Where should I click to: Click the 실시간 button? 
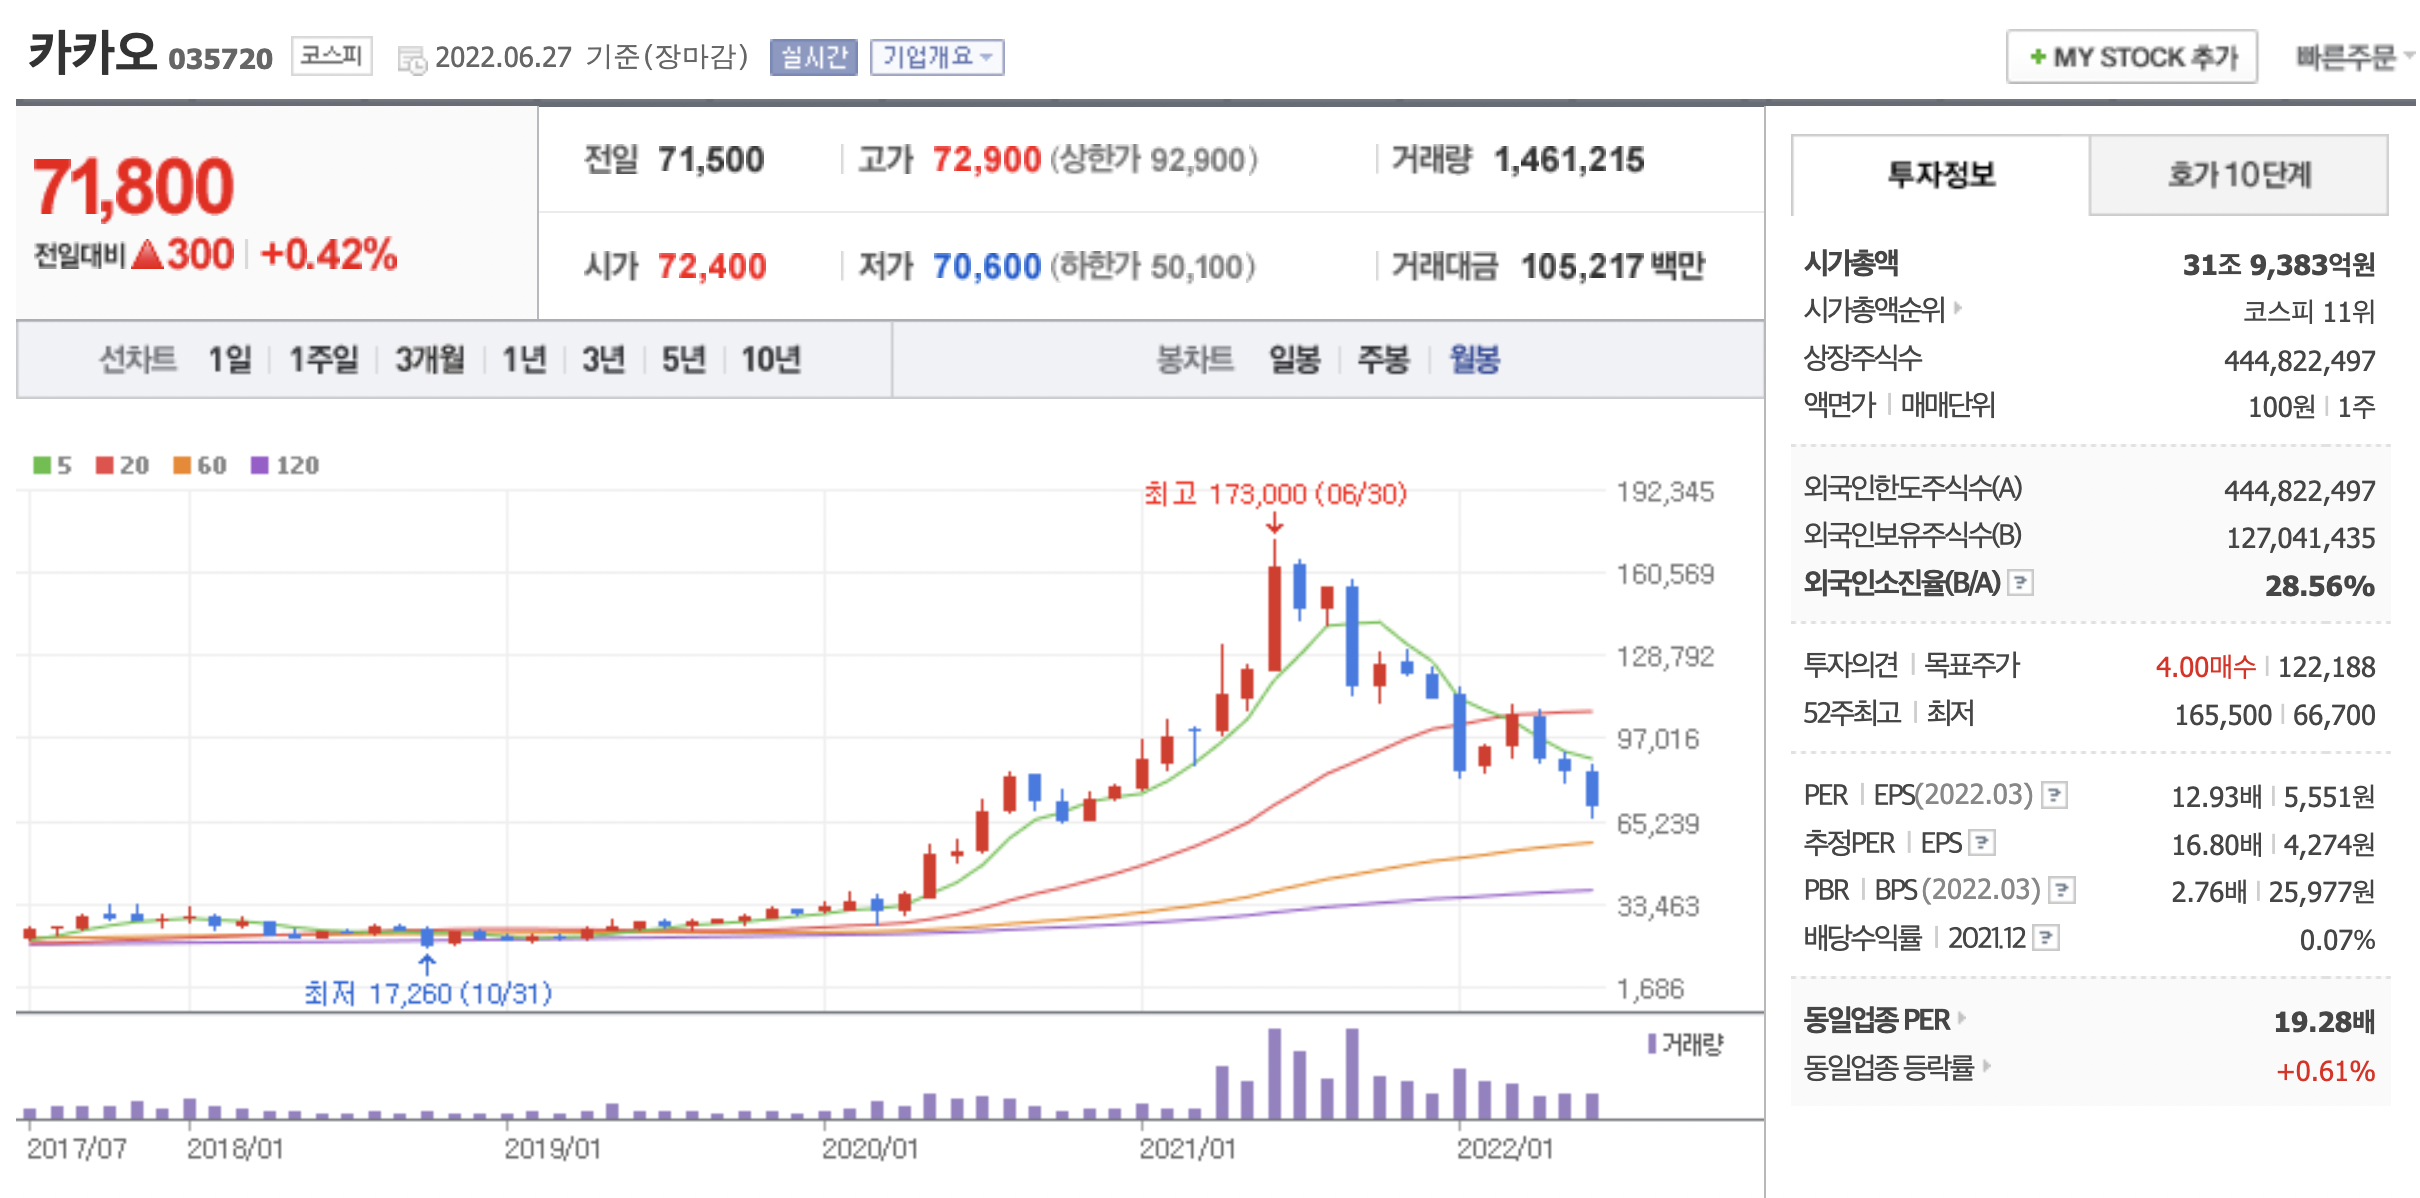pyautogui.click(x=814, y=57)
